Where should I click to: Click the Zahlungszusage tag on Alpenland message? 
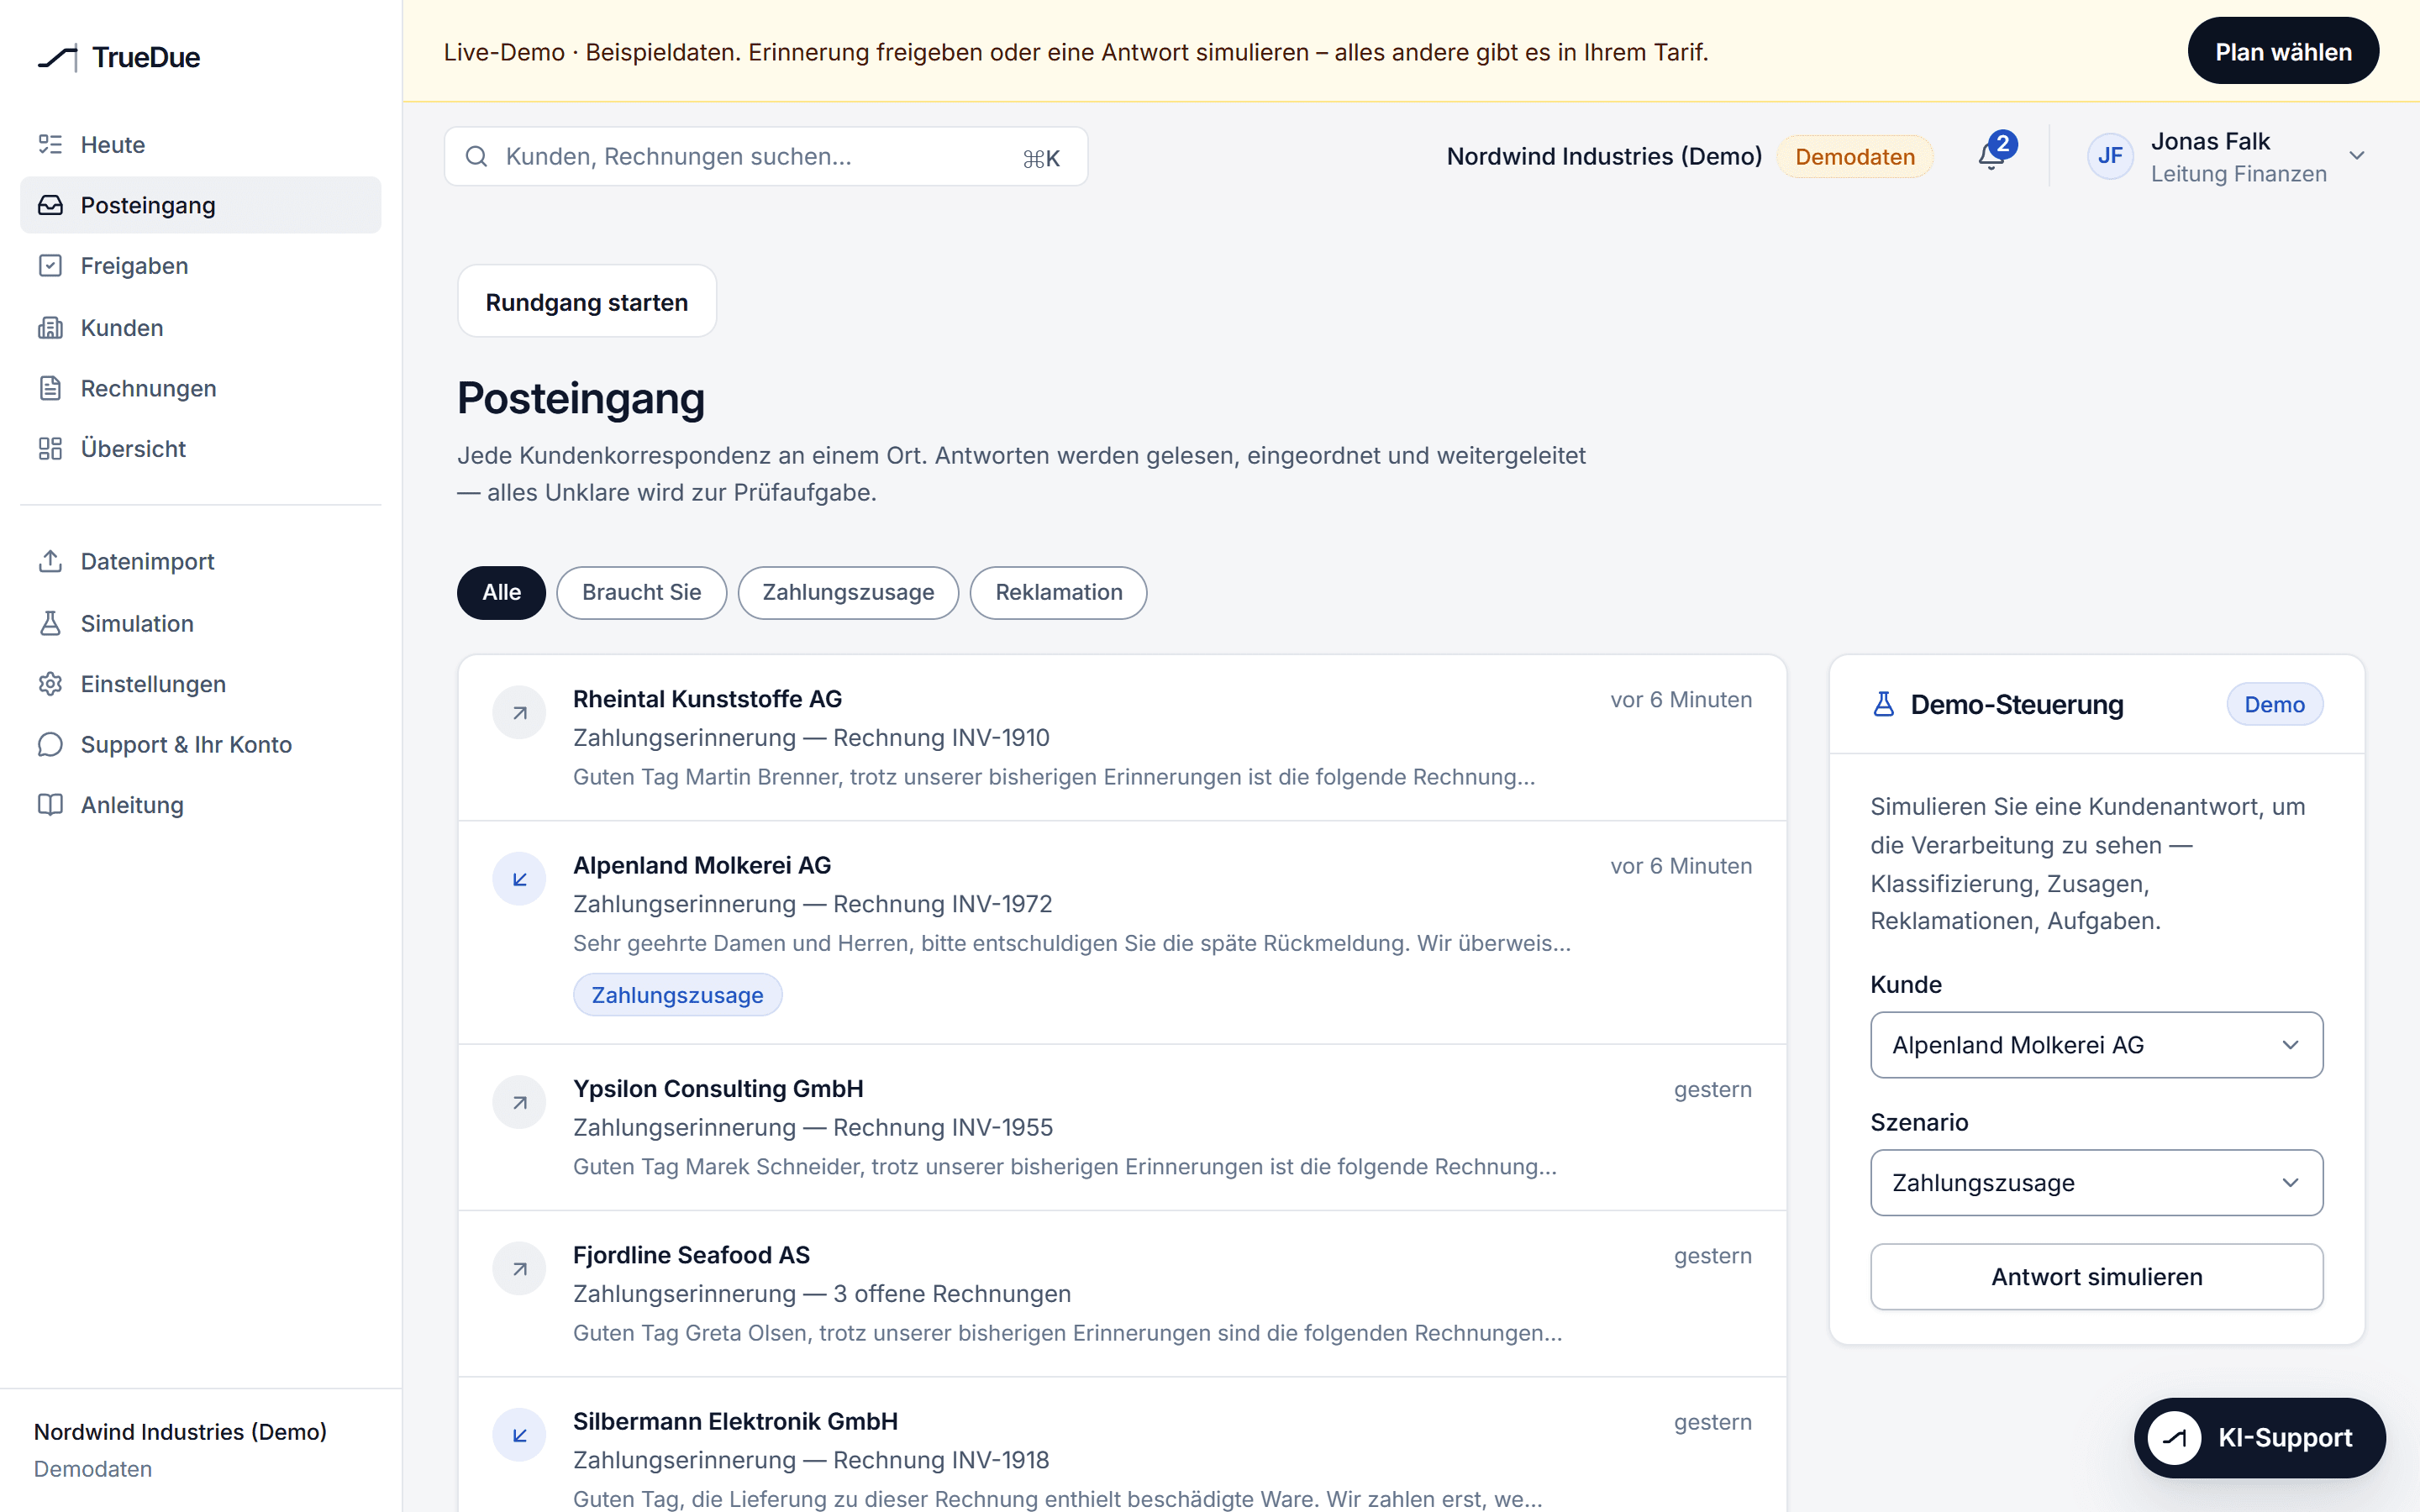pyautogui.click(x=677, y=995)
